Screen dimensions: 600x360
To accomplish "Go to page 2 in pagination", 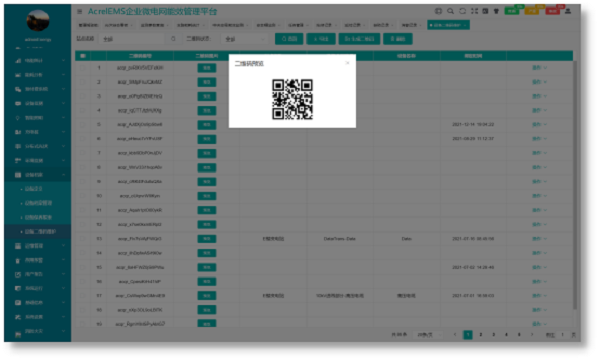I will click(x=481, y=335).
